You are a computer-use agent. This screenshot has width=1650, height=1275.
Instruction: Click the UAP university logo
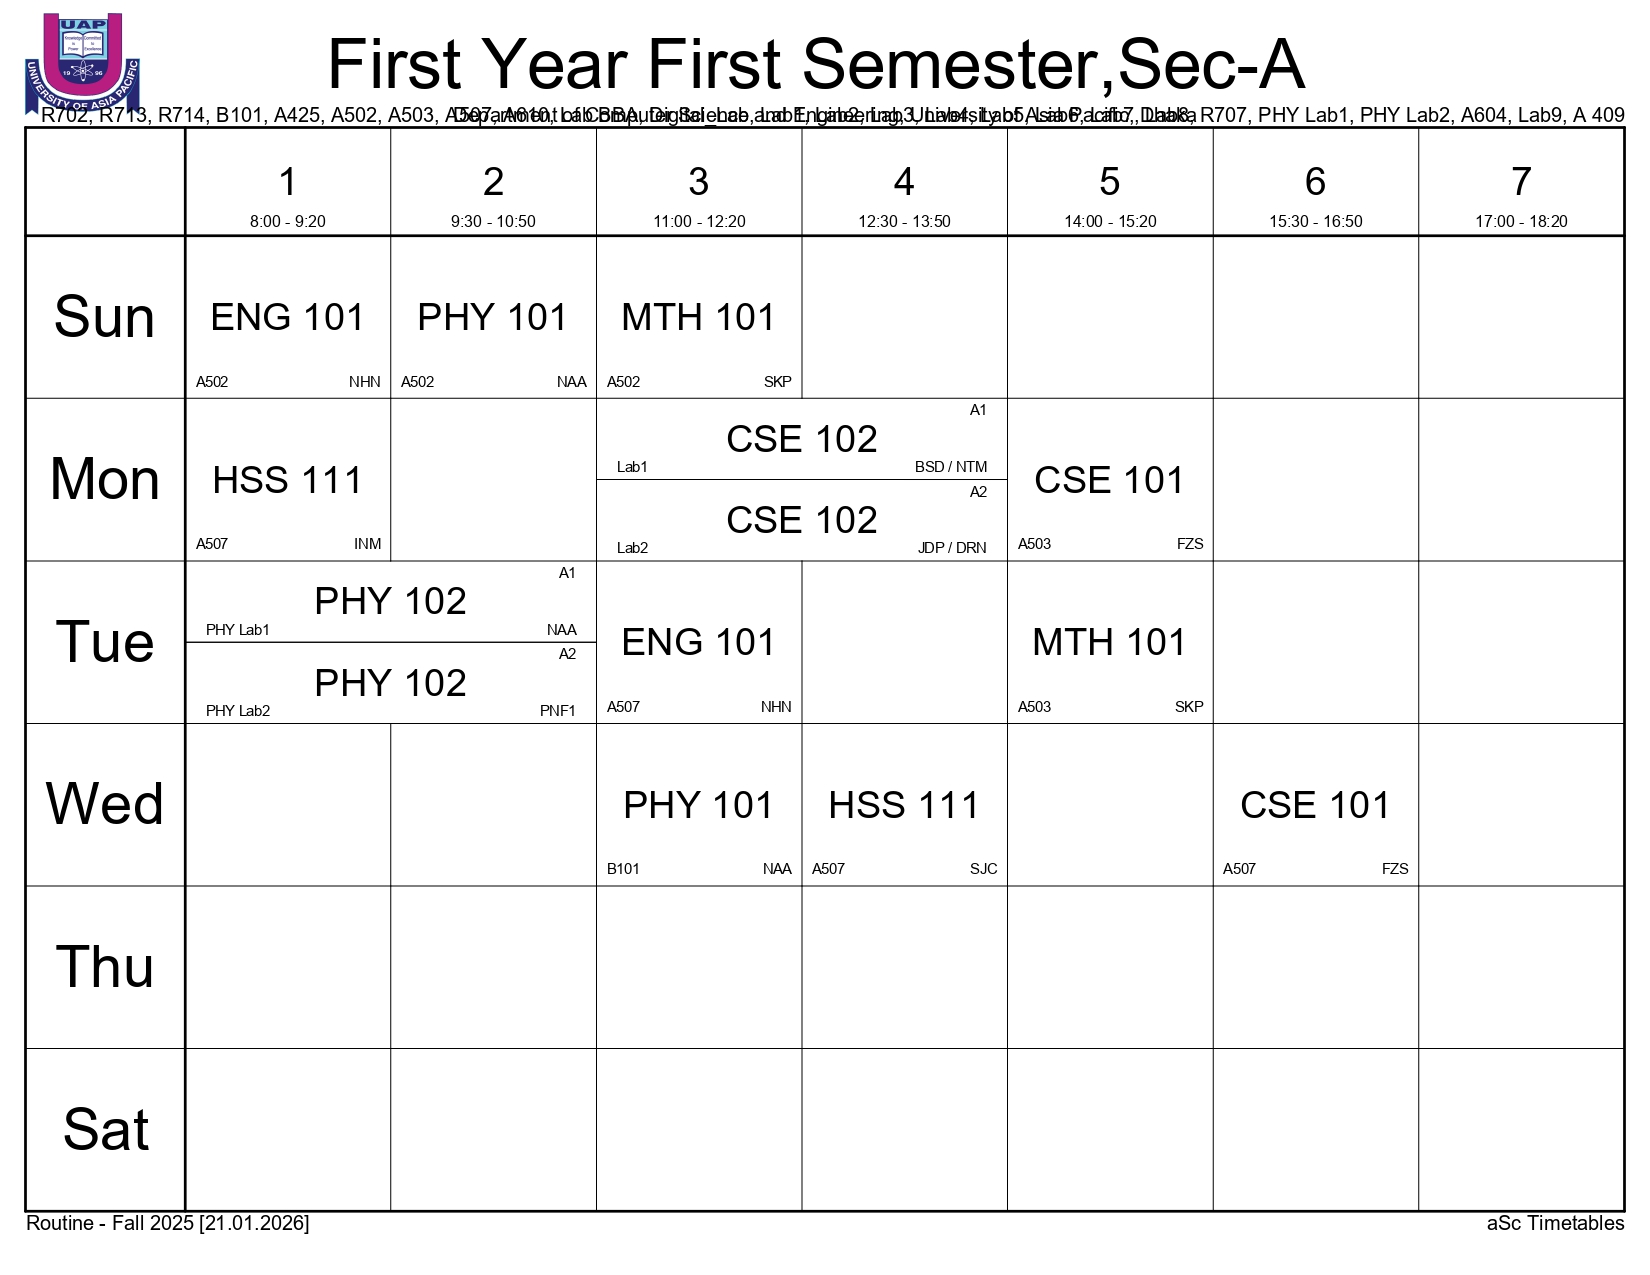[82, 62]
